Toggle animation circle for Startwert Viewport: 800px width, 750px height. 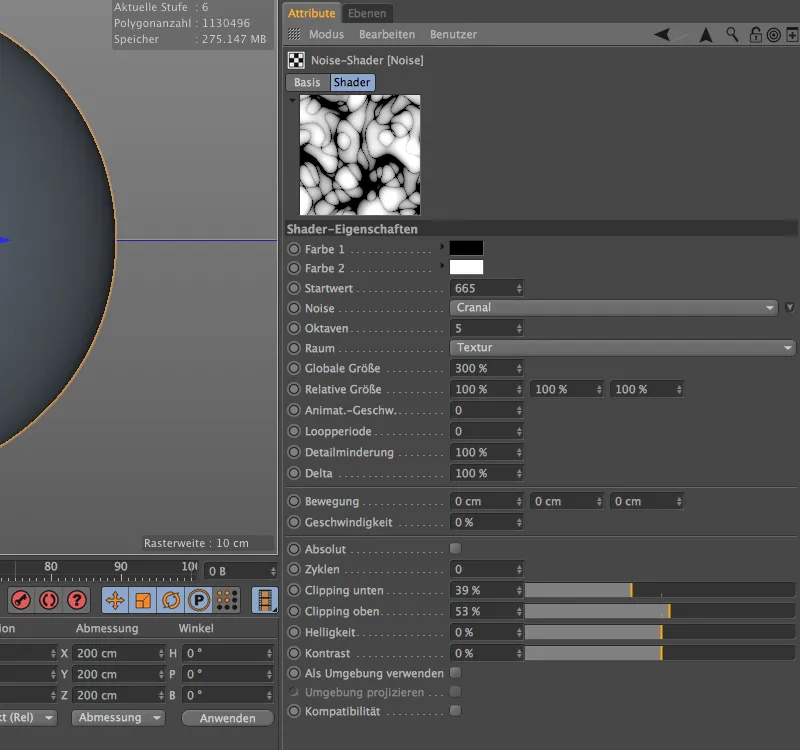(294, 288)
